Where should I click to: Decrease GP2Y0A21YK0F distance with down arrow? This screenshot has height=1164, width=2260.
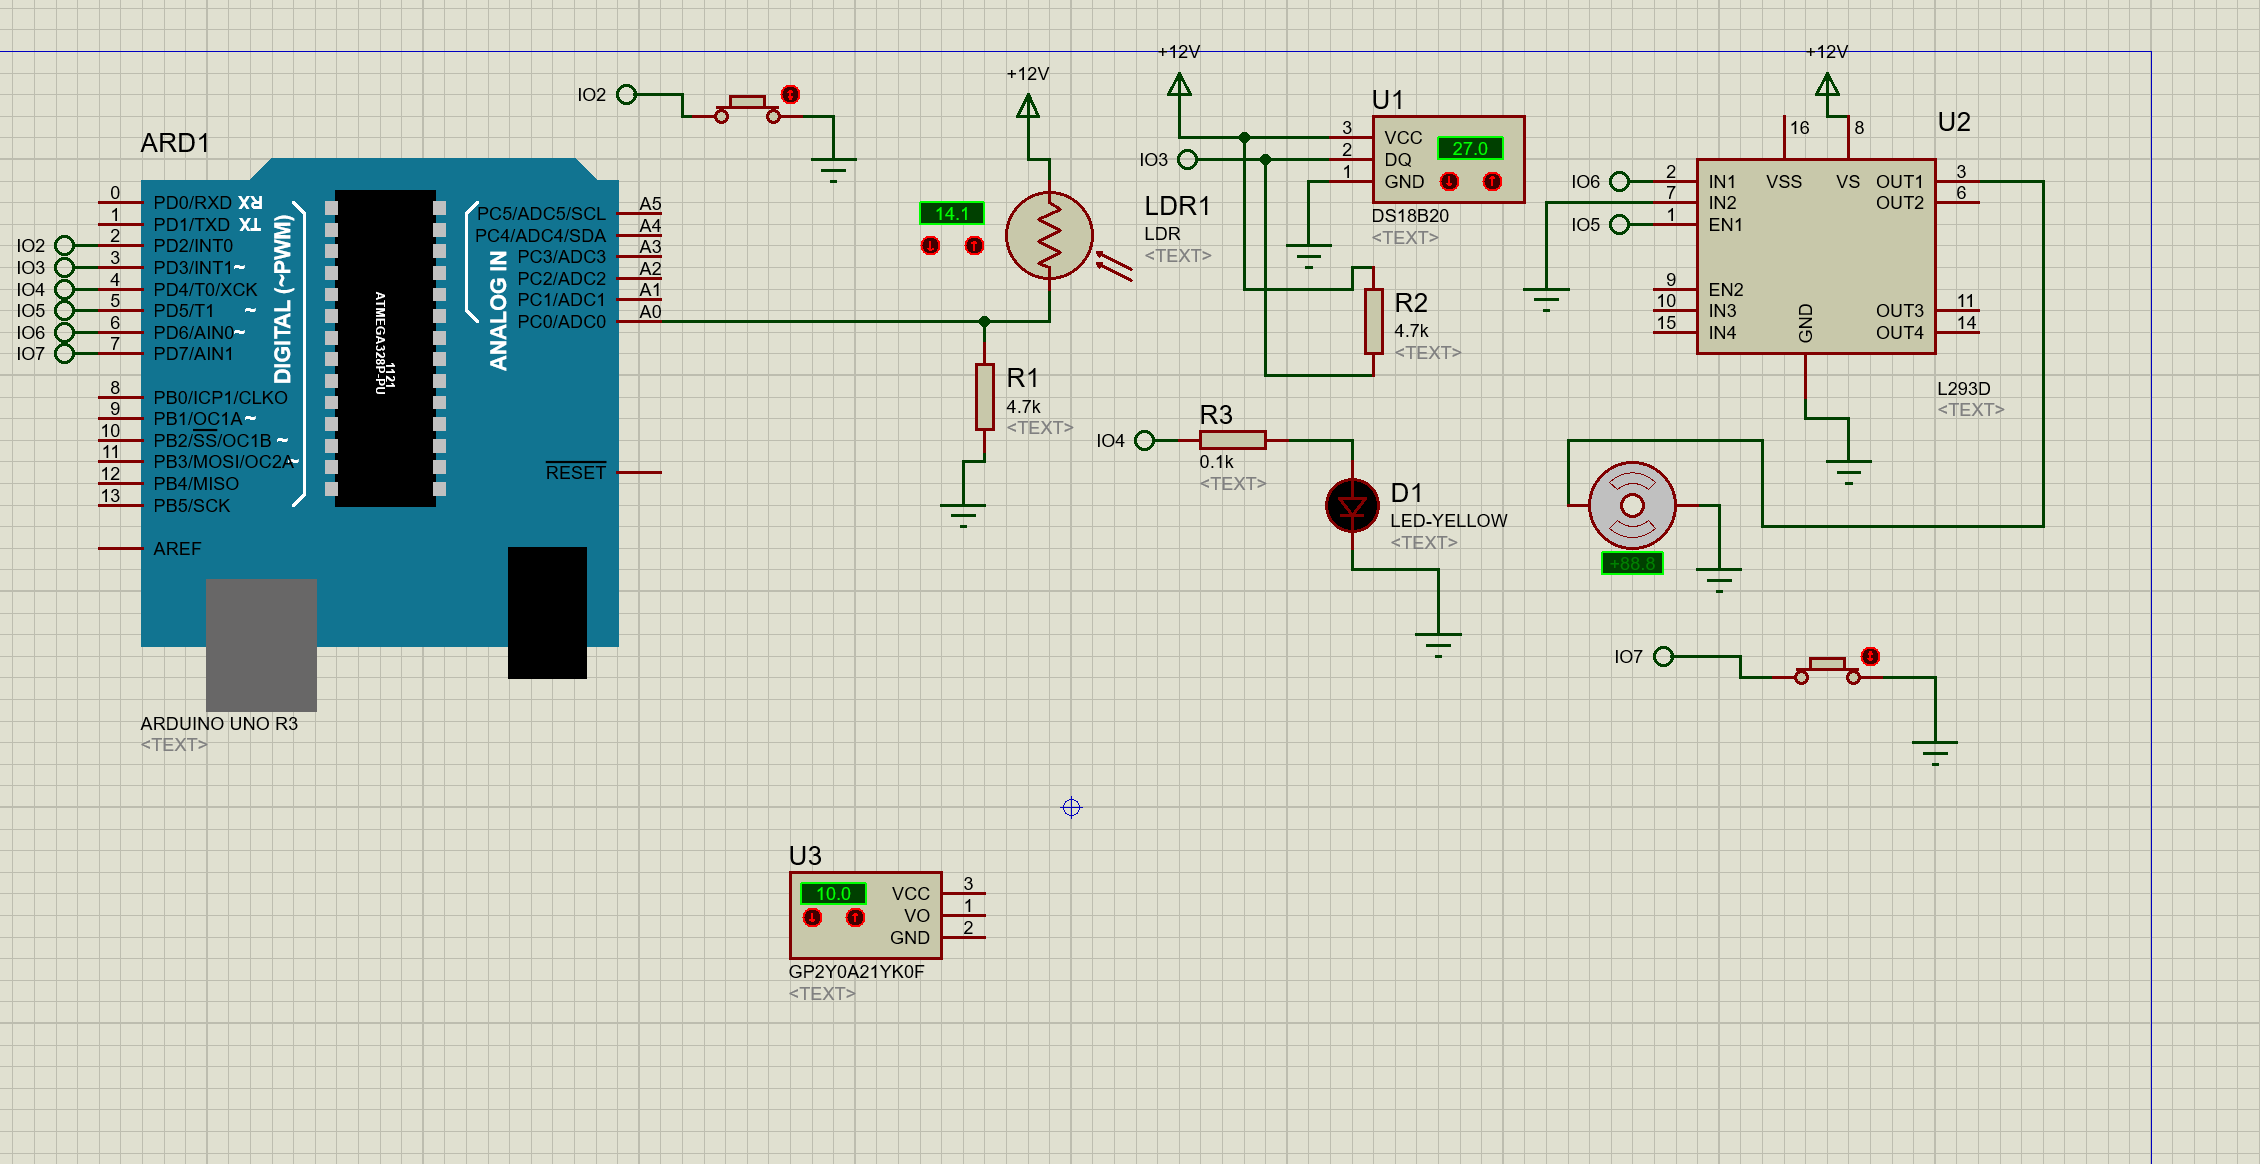point(812,918)
